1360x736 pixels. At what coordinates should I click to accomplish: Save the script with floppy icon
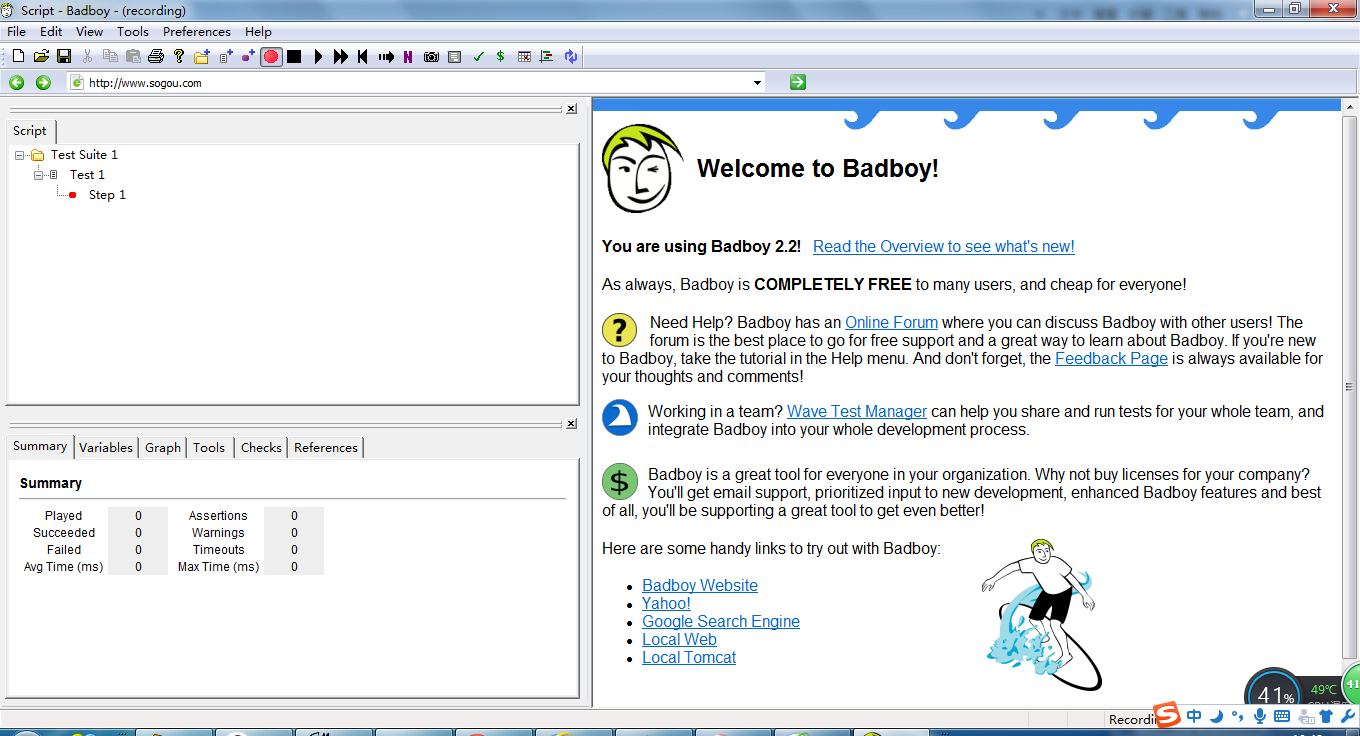pyautogui.click(x=64, y=57)
